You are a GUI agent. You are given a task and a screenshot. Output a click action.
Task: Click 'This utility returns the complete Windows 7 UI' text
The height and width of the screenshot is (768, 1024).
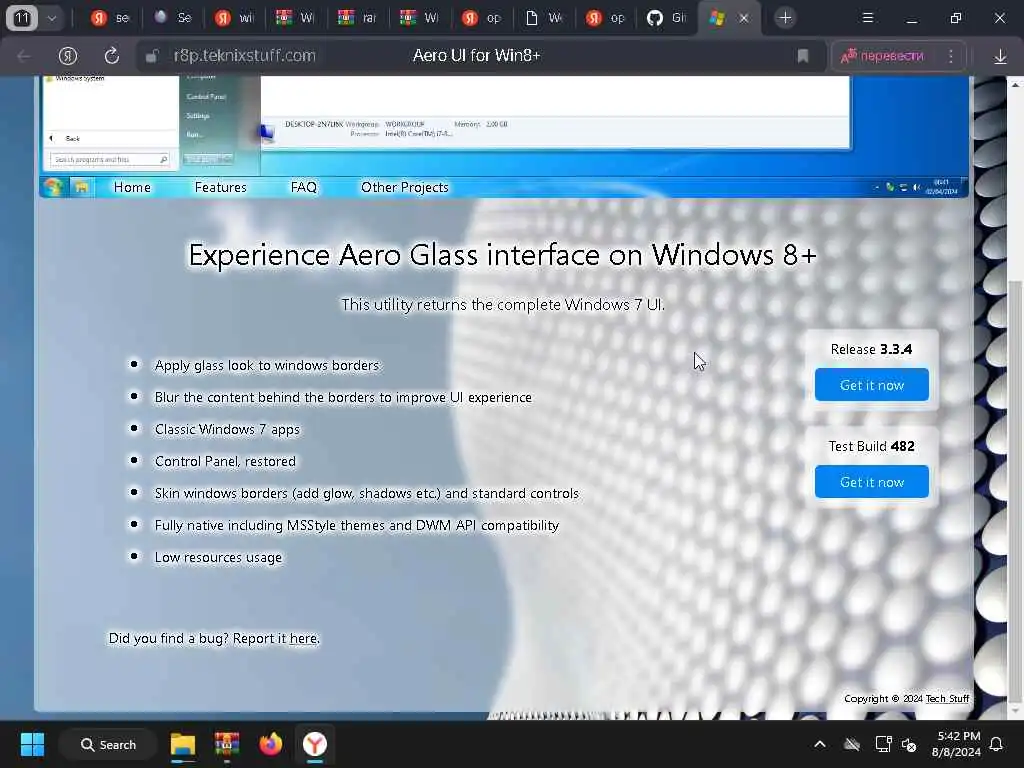coord(503,304)
